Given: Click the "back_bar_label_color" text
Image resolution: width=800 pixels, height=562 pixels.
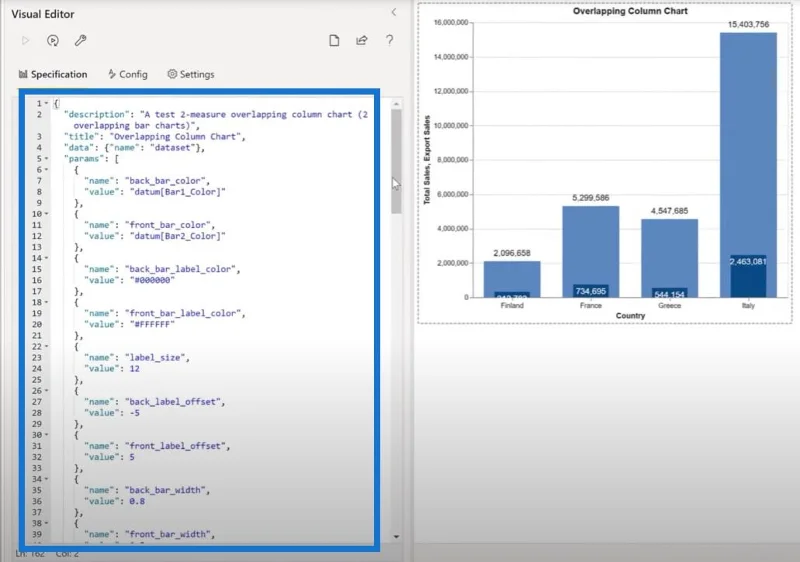Looking at the screenshot, I should coord(180,269).
